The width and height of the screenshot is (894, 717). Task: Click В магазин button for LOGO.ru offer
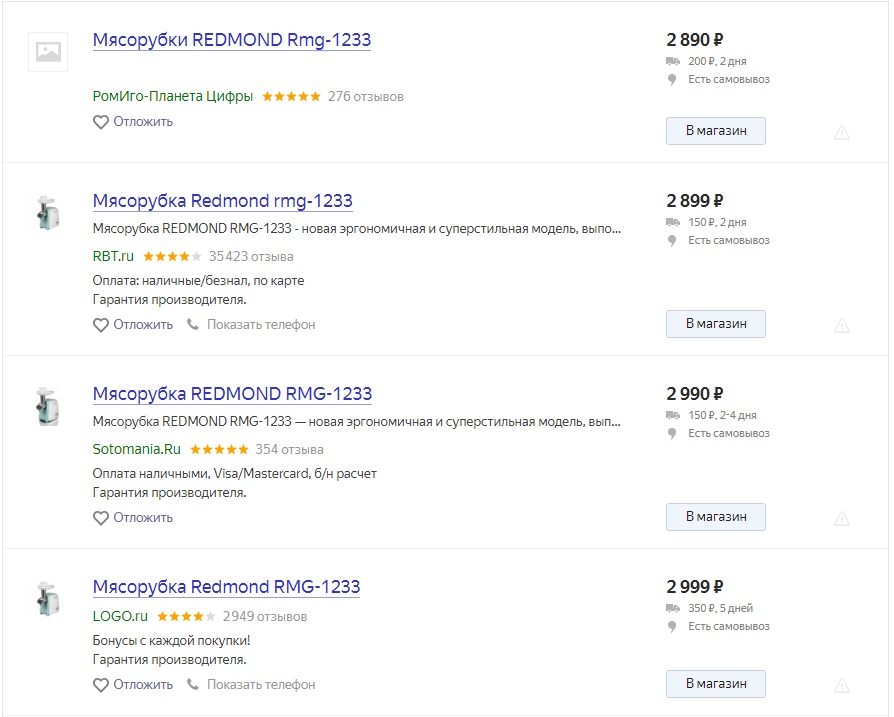click(x=716, y=684)
